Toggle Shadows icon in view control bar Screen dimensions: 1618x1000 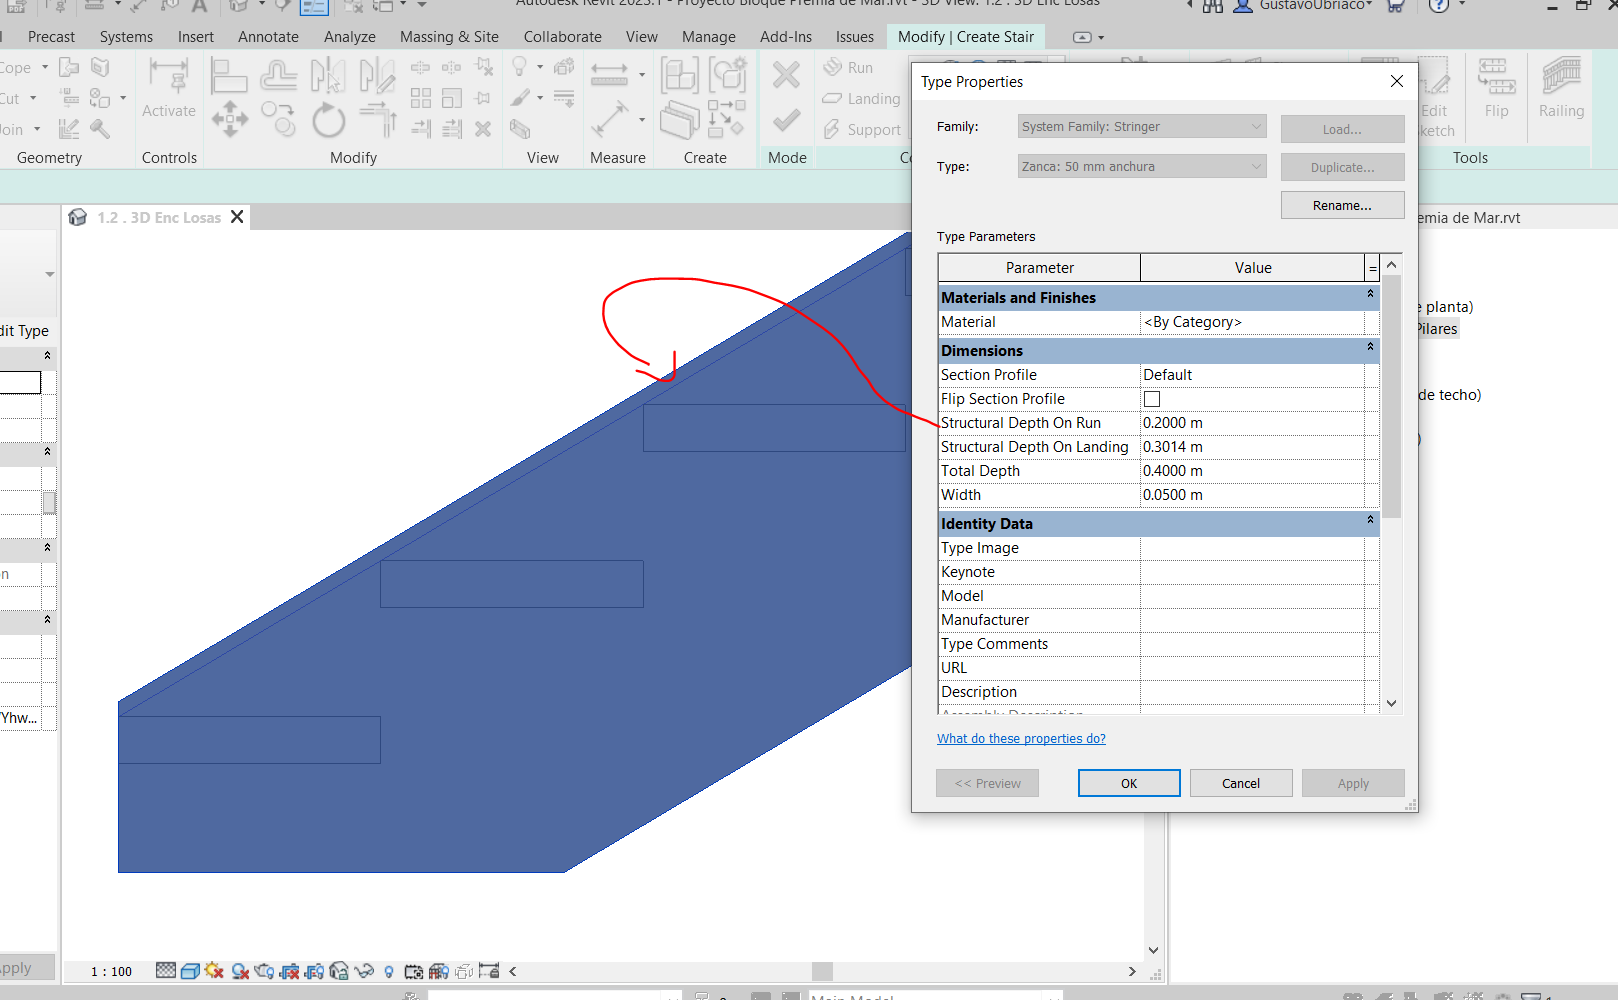240,970
